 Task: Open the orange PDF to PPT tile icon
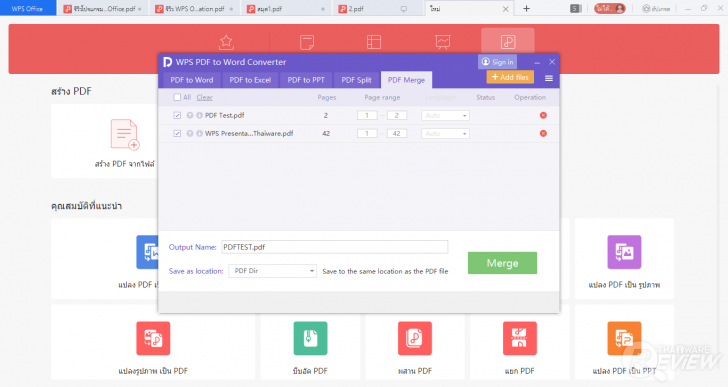(624, 338)
